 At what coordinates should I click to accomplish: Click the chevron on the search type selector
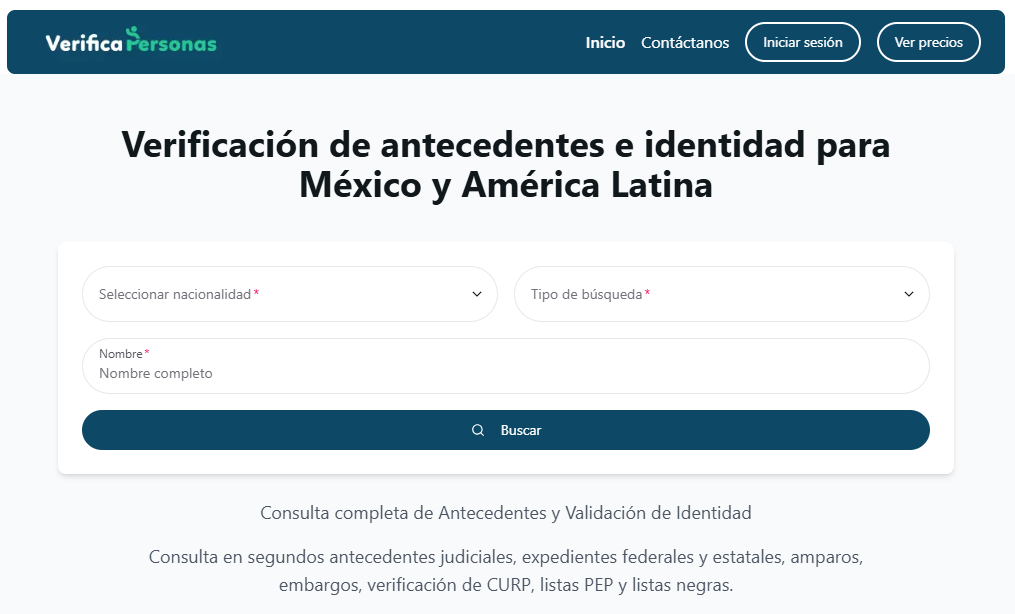pyautogui.click(x=908, y=294)
